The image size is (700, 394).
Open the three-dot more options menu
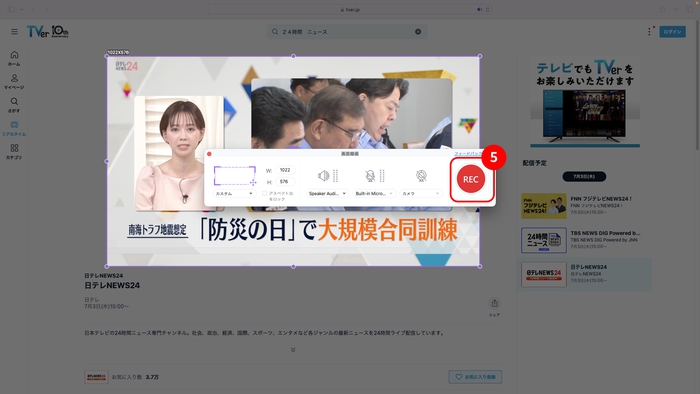point(649,32)
